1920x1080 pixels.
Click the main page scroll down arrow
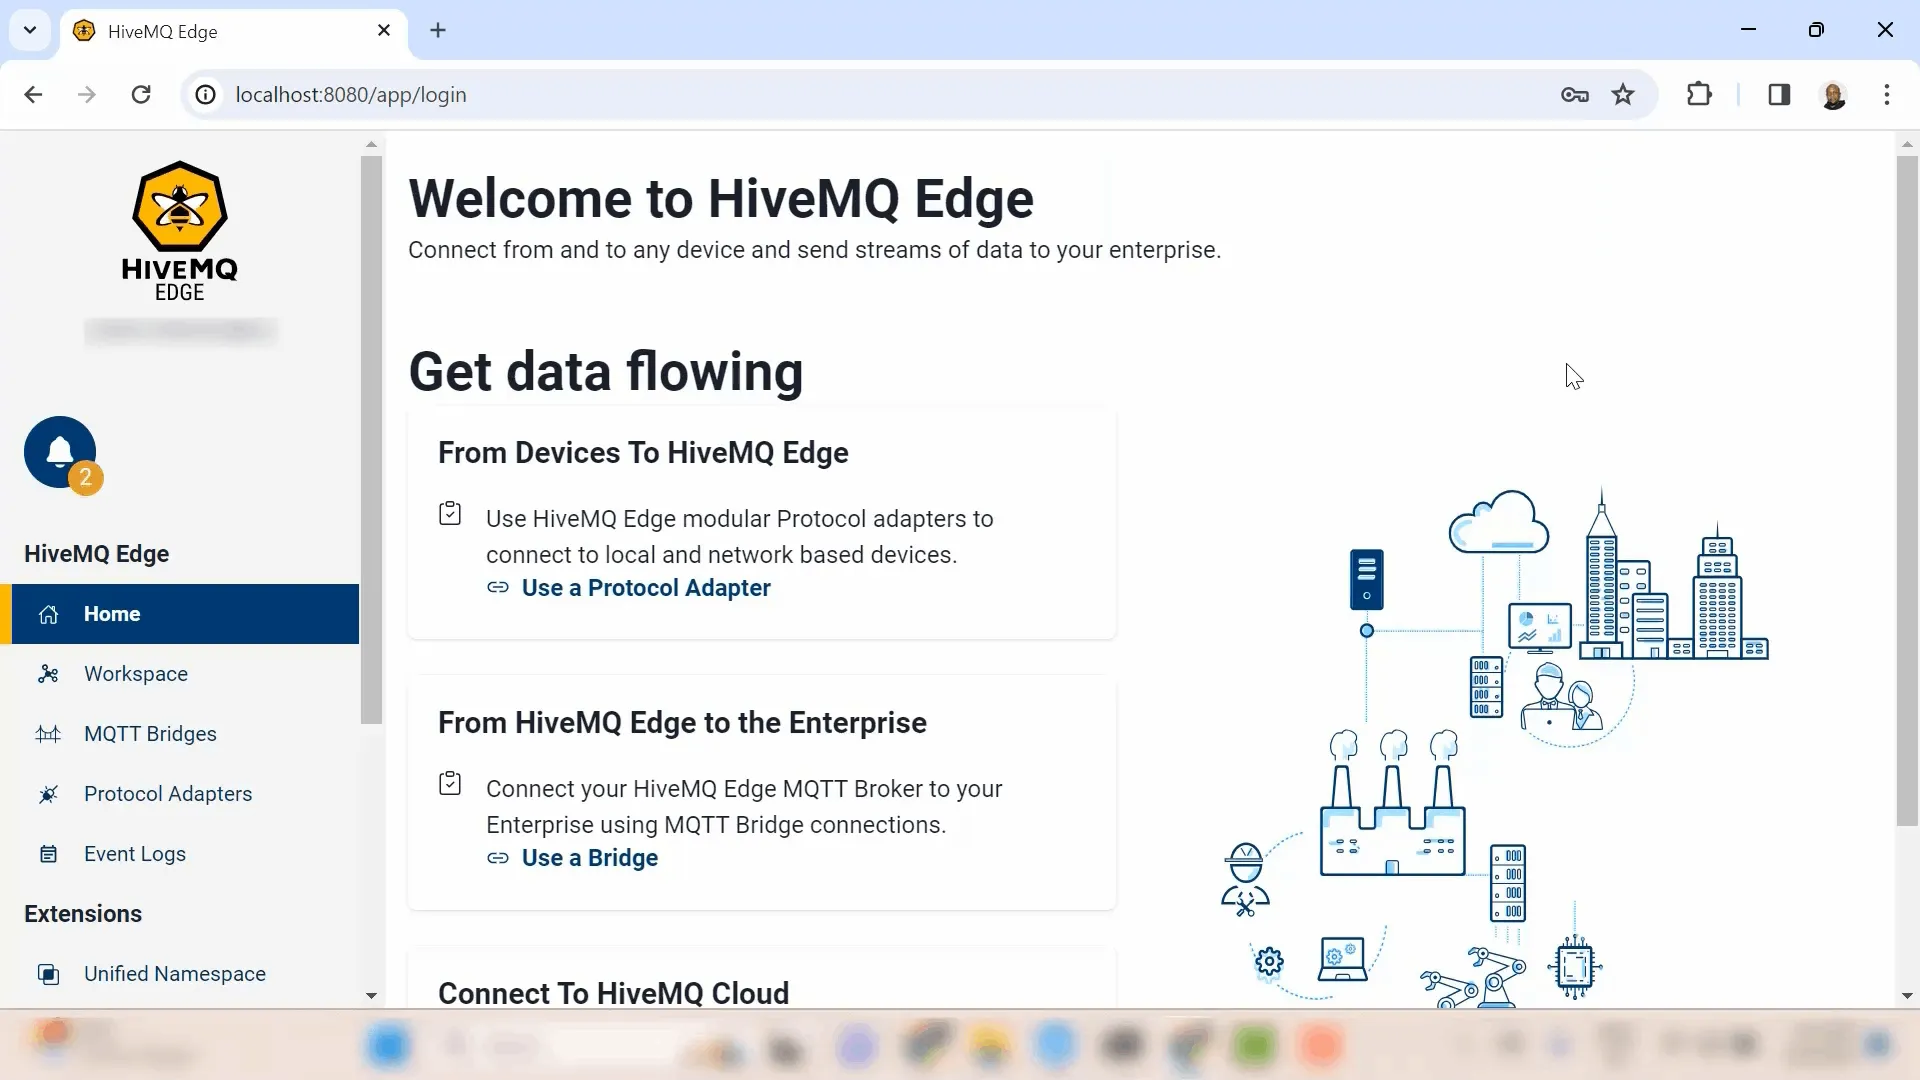tap(1907, 996)
